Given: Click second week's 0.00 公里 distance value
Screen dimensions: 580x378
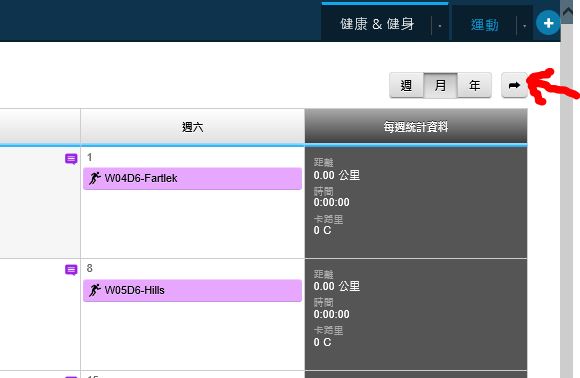Looking at the screenshot, I should 337,286.
